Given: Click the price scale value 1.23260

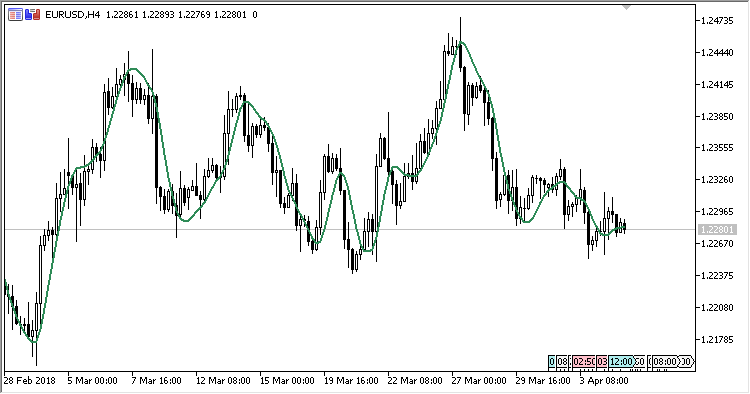Looking at the screenshot, I should coord(717,180).
